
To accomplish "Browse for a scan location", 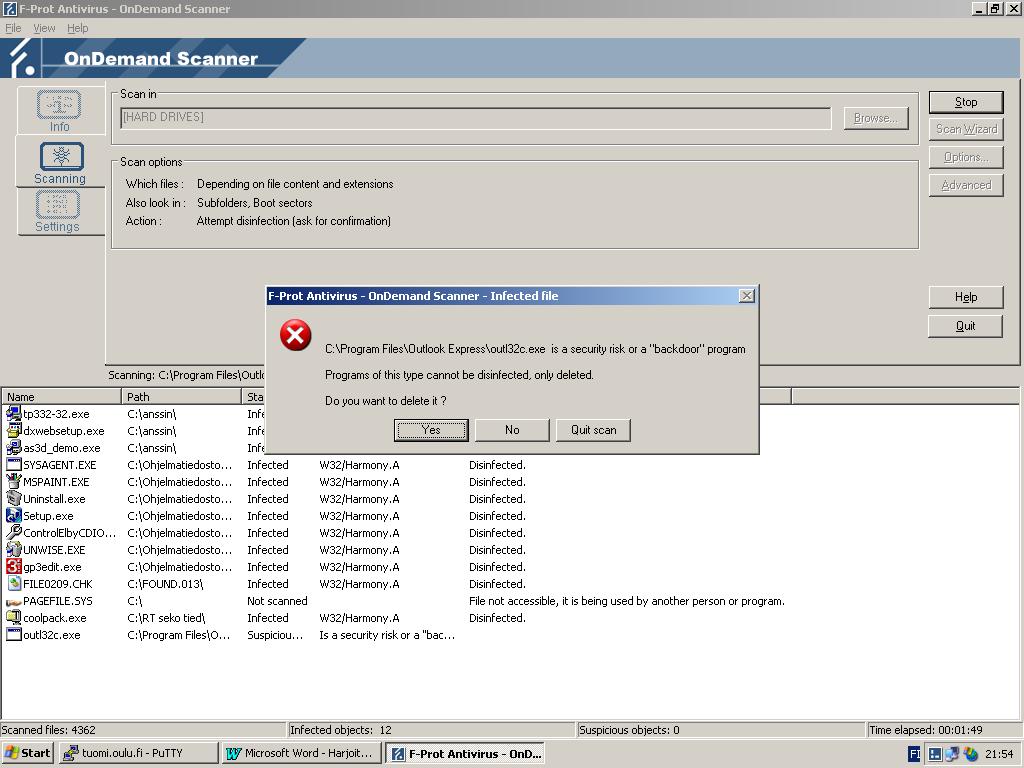I will pos(876,118).
